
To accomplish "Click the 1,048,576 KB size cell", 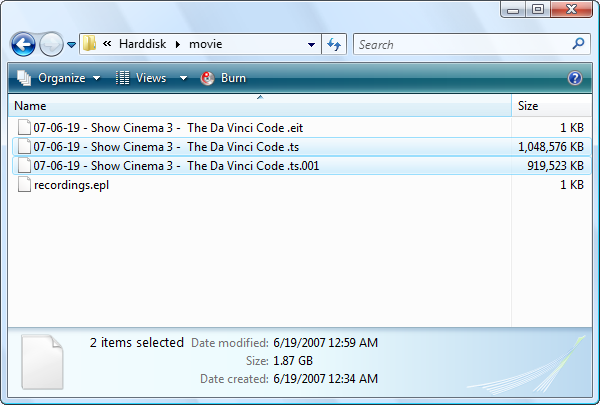I will [551, 147].
